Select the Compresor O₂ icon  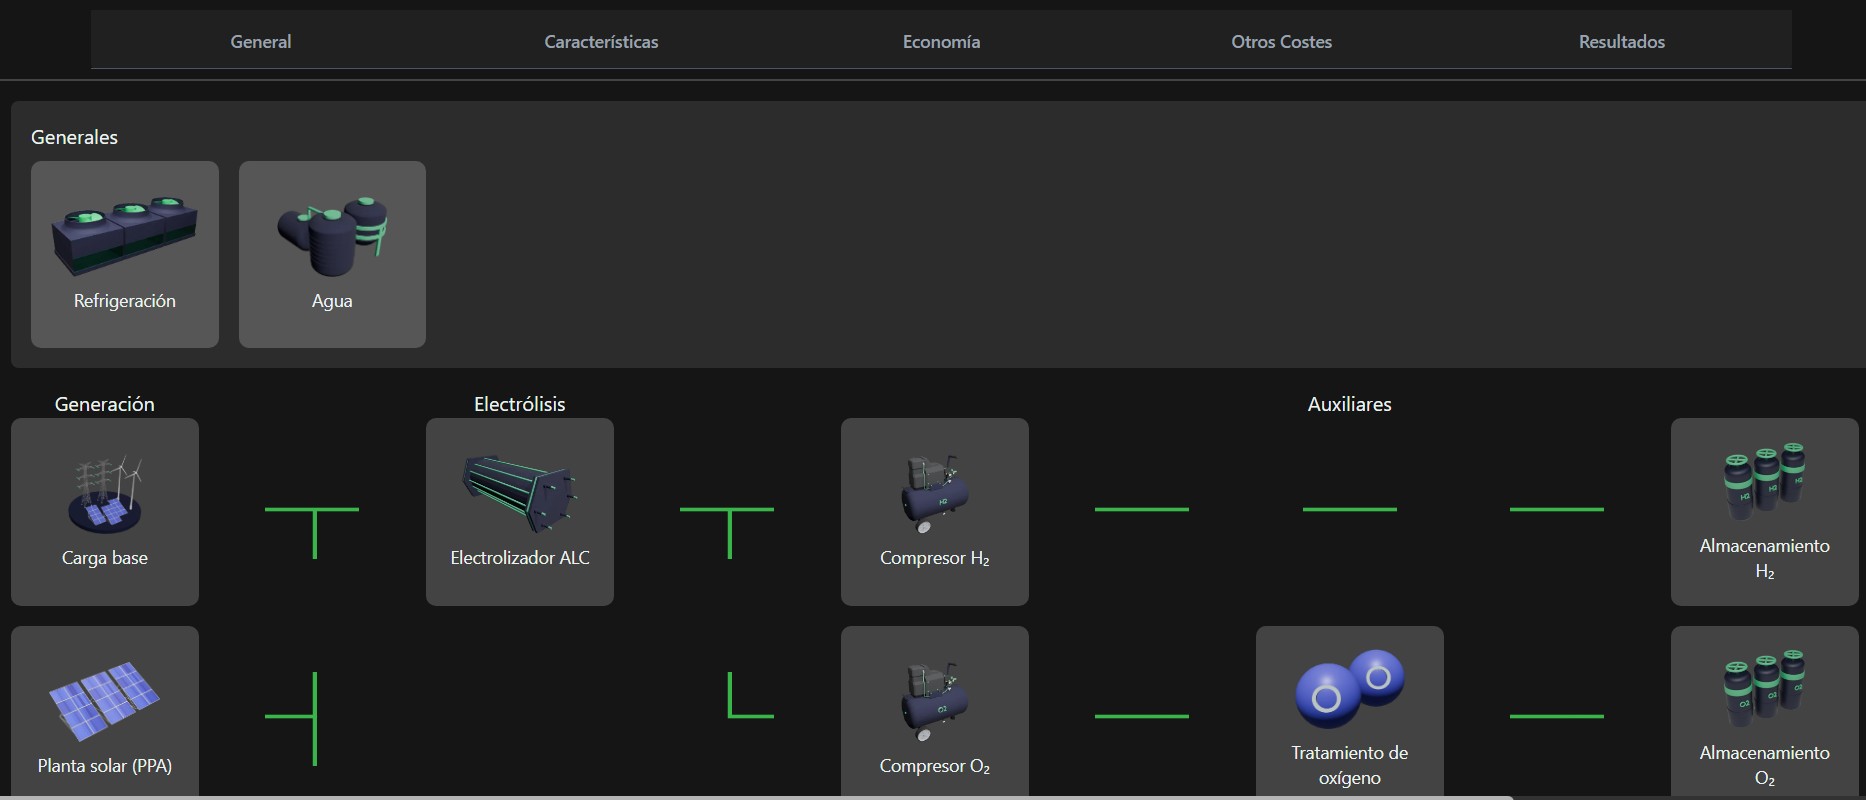tap(934, 702)
